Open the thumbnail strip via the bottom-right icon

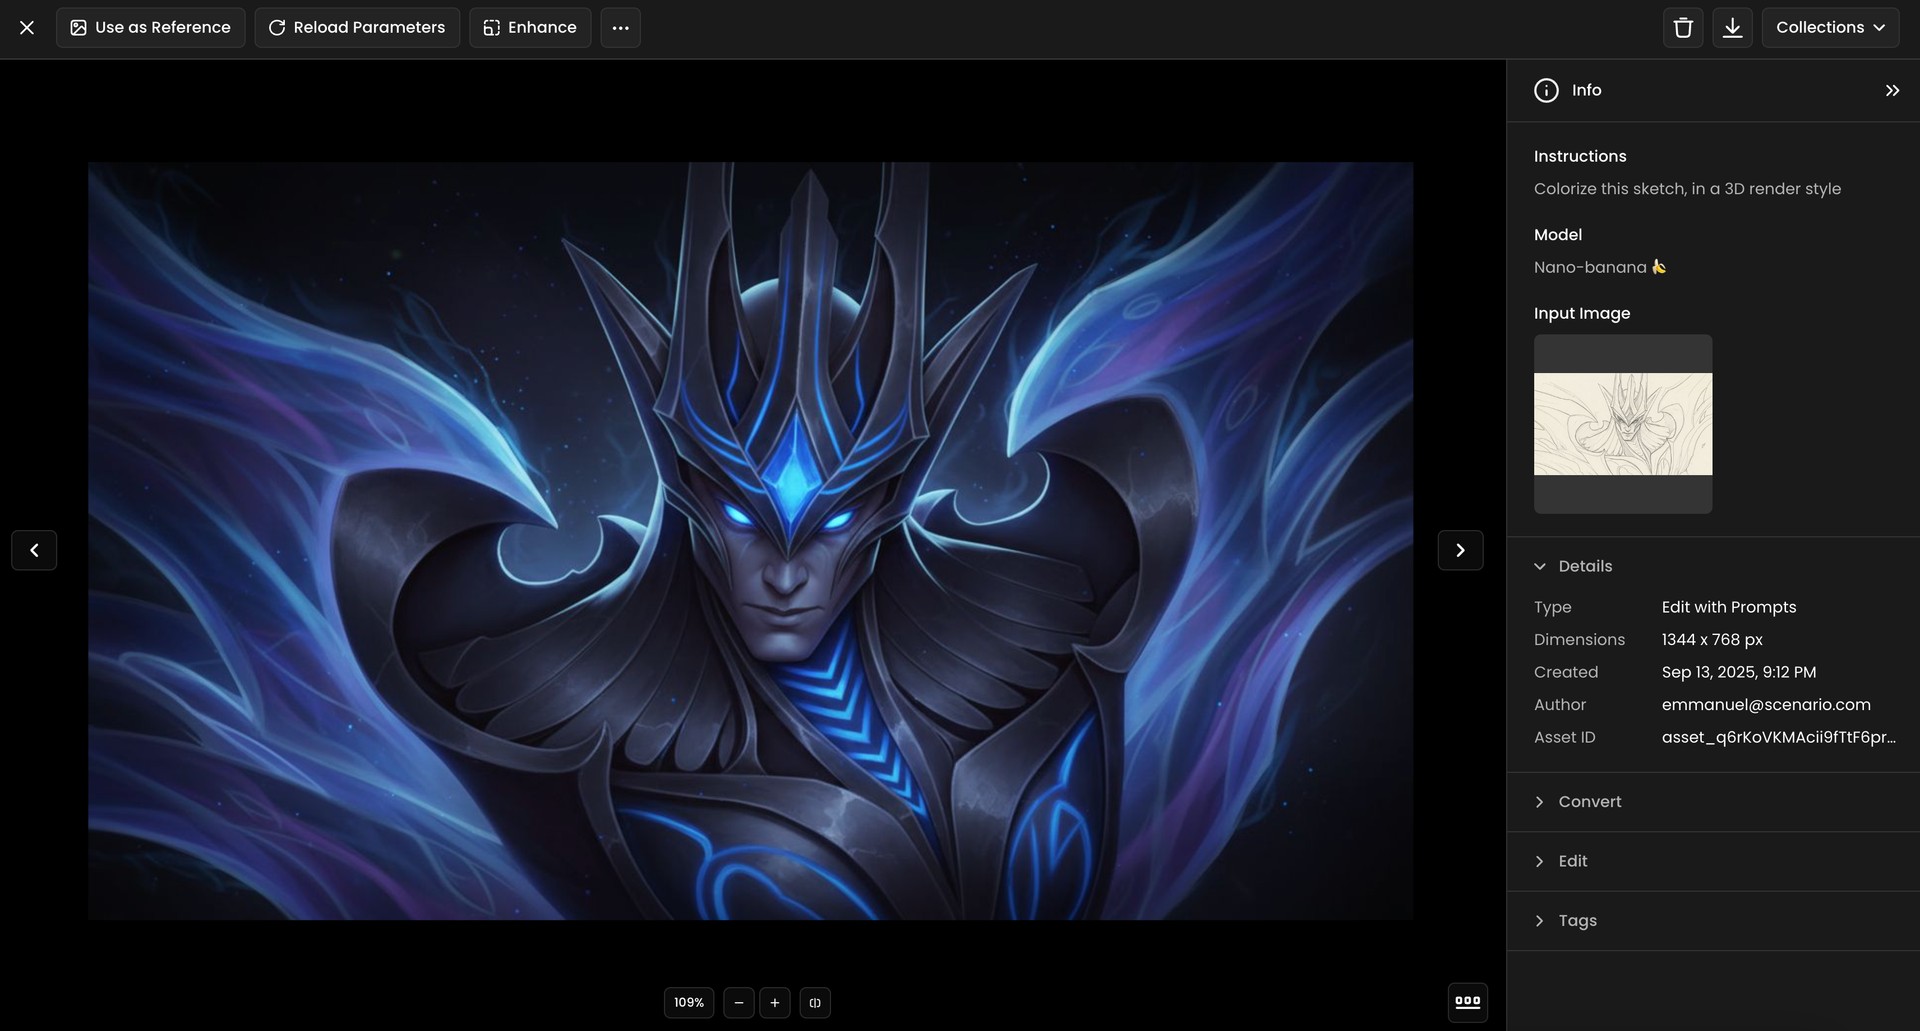click(1468, 1002)
